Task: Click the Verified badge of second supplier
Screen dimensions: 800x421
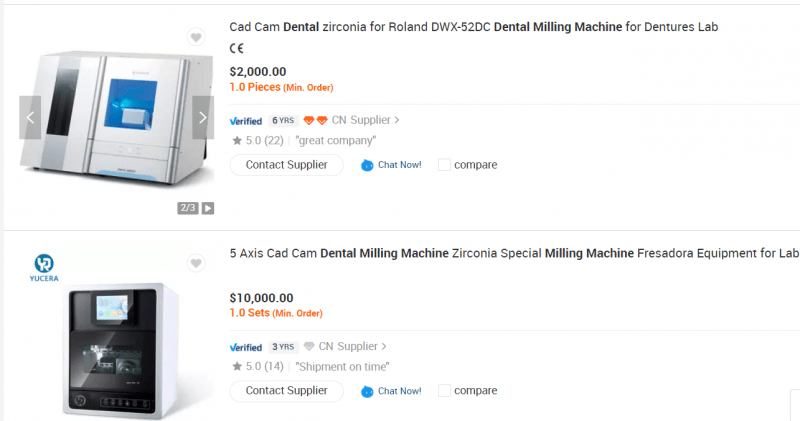Action: 245,347
